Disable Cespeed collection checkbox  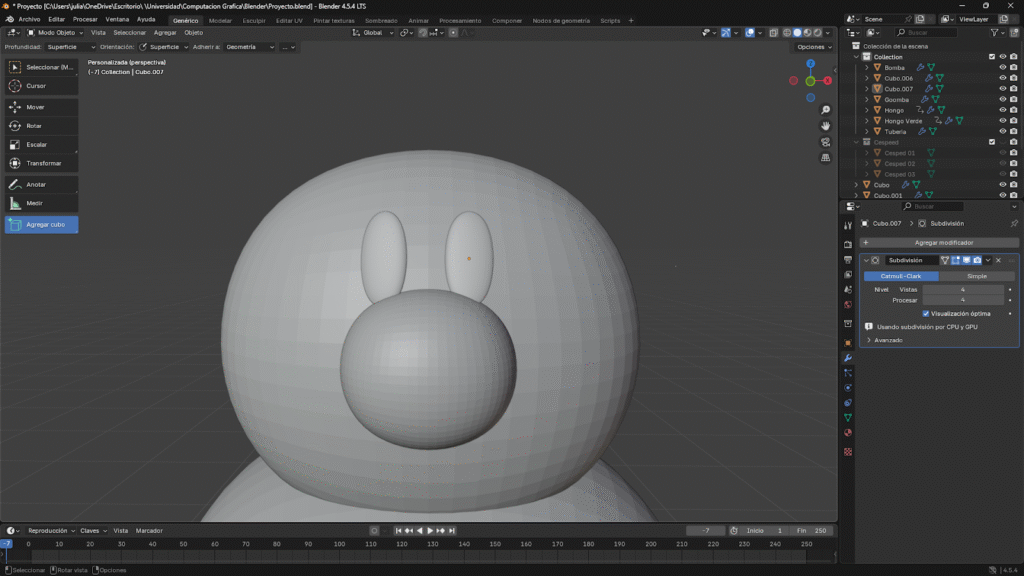[x=992, y=142]
